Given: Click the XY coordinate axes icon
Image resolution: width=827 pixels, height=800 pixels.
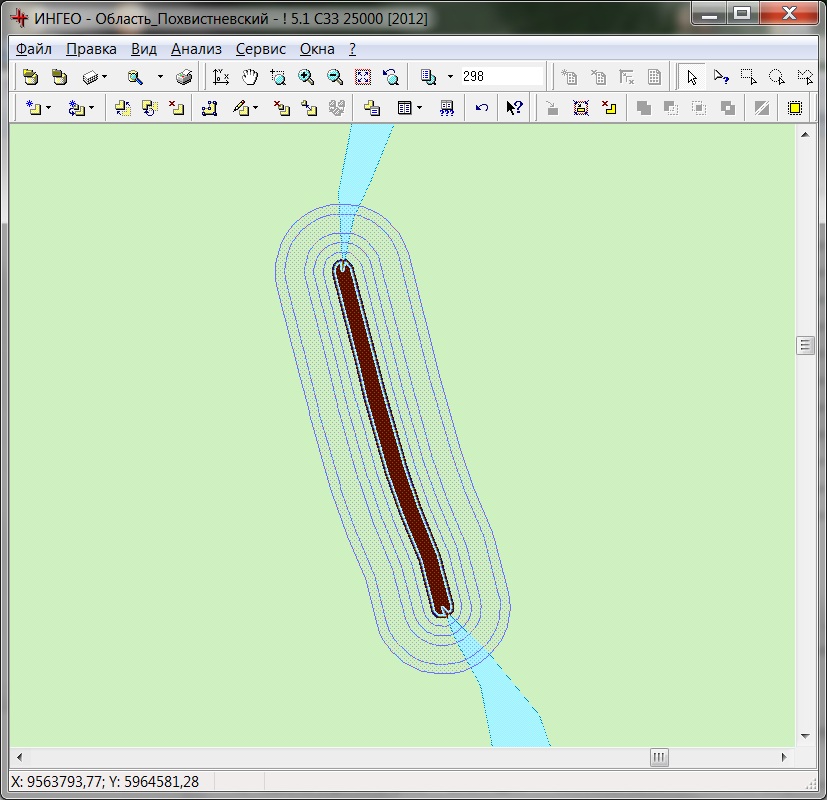Looking at the screenshot, I should click(x=220, y=77).
